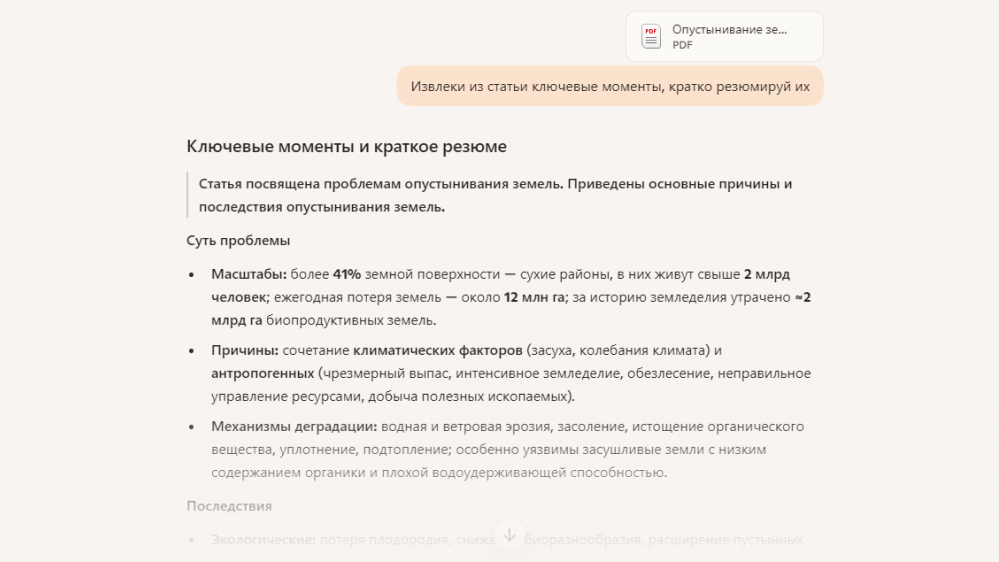Click the PDF file icon in attachment

pyautogui.click(x=651, y=36)
